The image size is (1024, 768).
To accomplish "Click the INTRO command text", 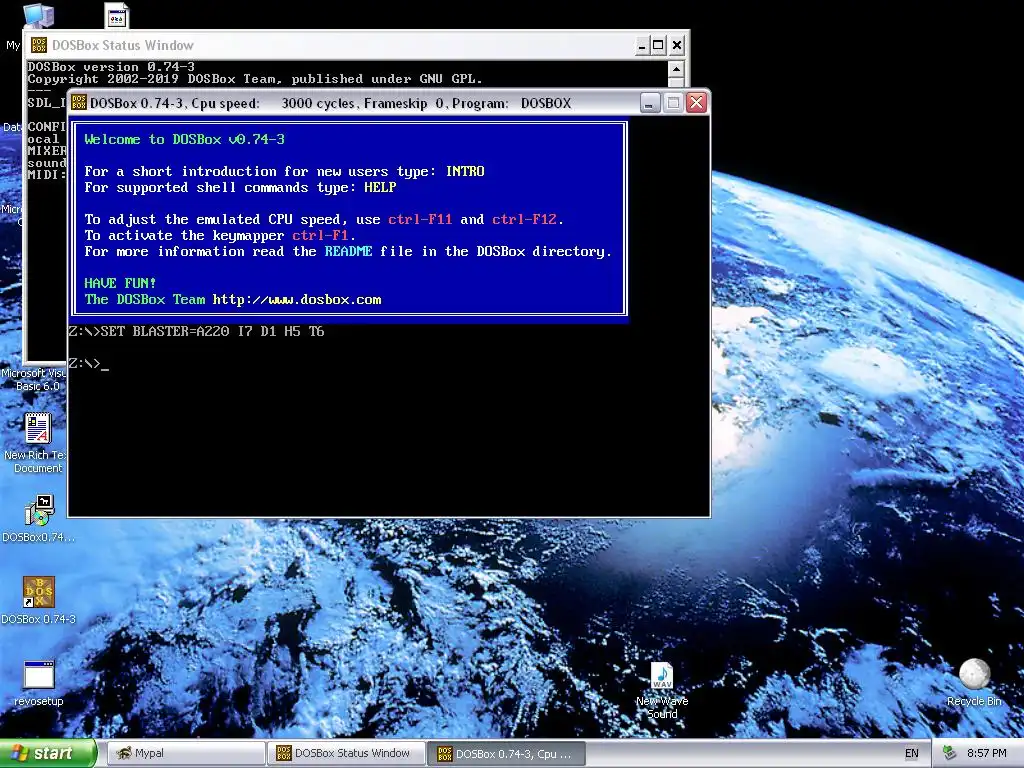I will click(x=465, y=171).
